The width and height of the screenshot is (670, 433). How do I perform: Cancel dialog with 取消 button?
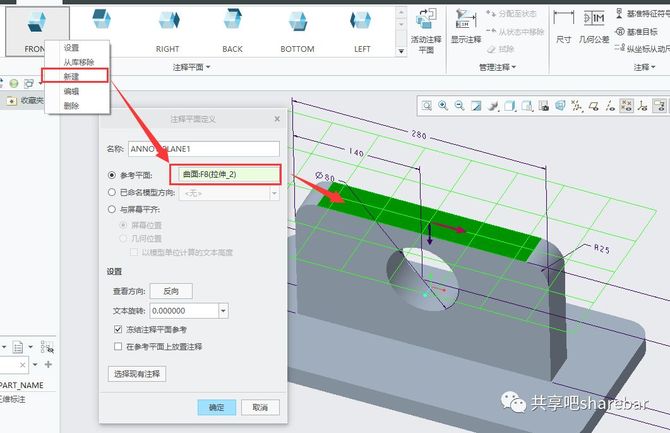[260, 407]
